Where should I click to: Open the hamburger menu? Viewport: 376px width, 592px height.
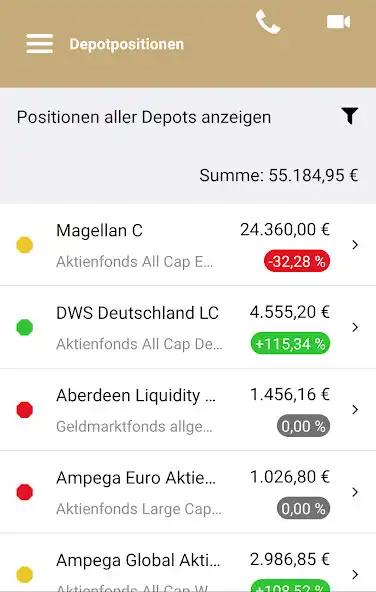pos(40,44)
